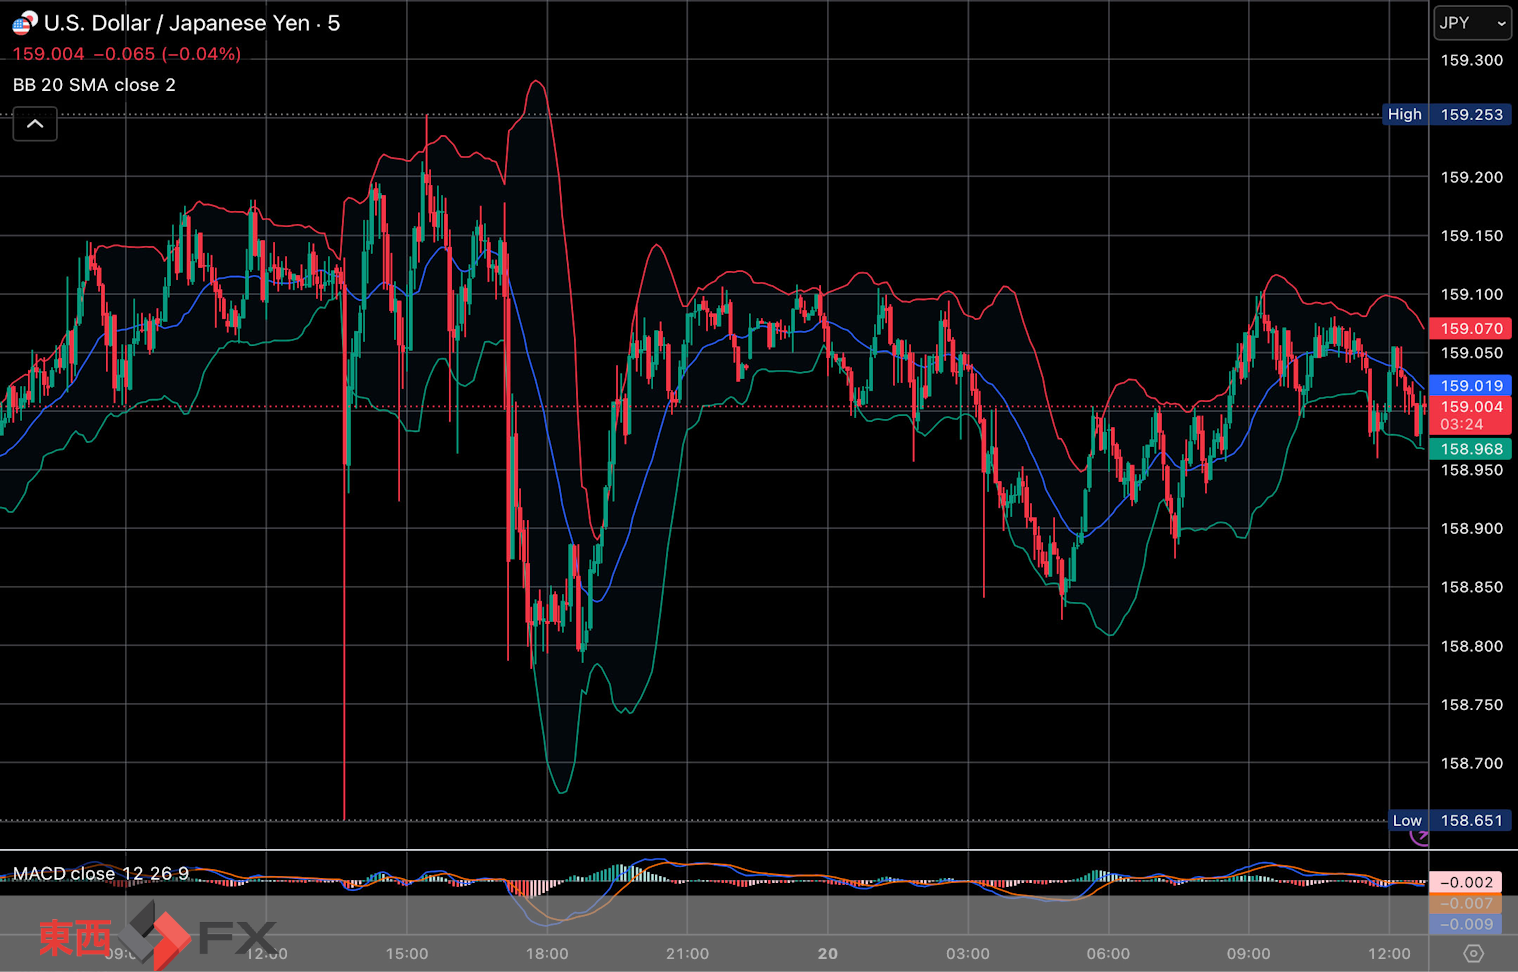Viewport: 1518px width, 972px height.
Task: Click the 159.300 price axis label
Action: 1471,61
